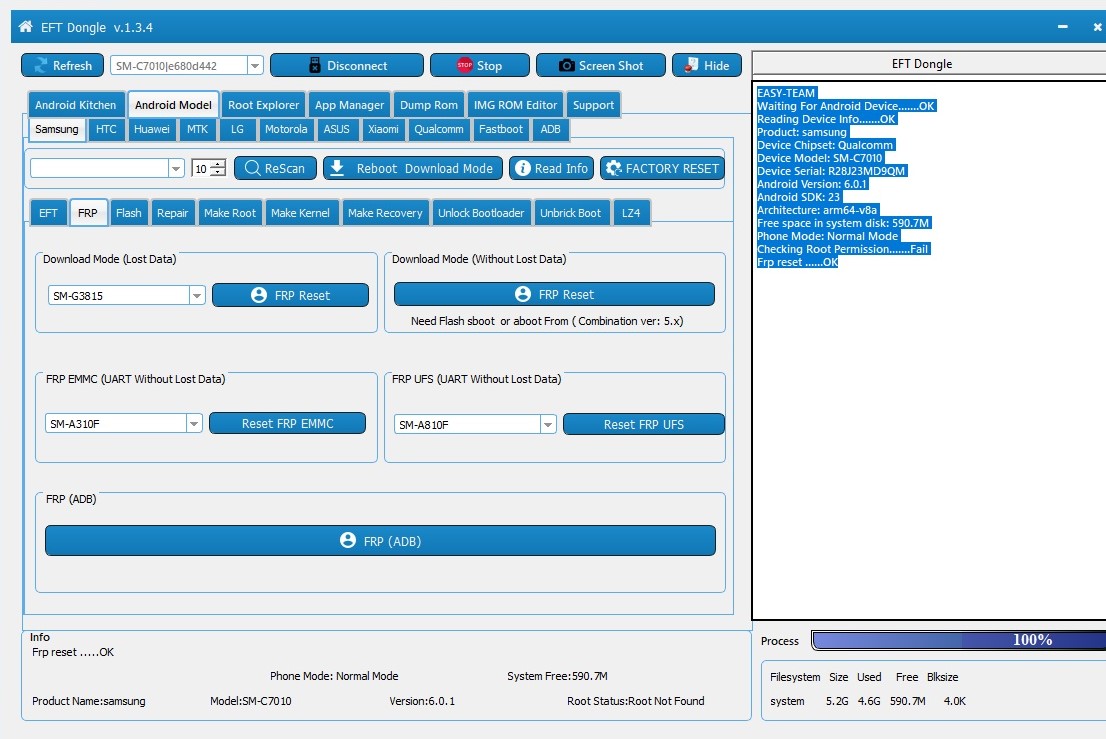
Task: Select the FRP sub-tab
Action: 88,213
